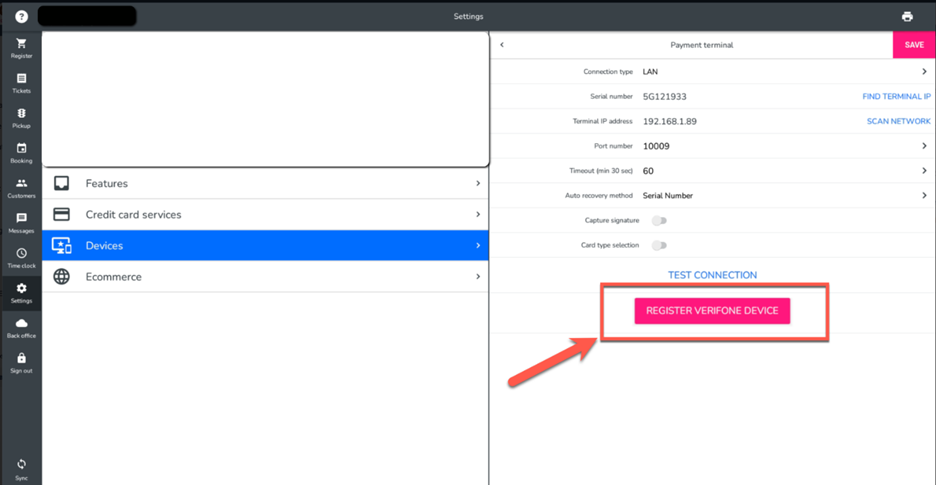Expand the Auto recovery method row
Image resolution: width=936 pixels, height=485 pixels.
(x=923, y=196)
